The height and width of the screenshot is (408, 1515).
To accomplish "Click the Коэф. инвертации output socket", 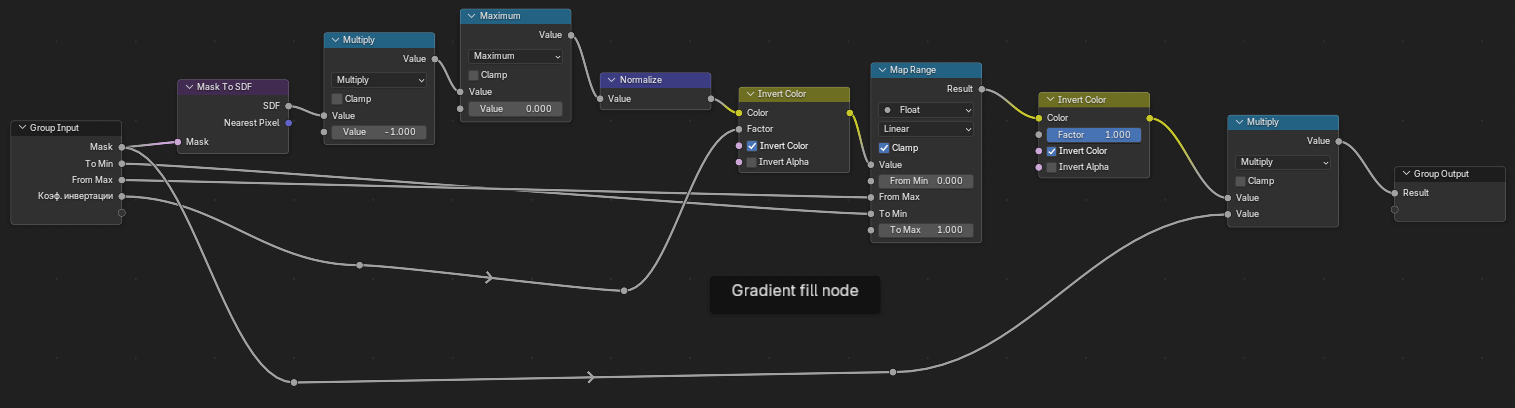I will (x=122, y=196).
